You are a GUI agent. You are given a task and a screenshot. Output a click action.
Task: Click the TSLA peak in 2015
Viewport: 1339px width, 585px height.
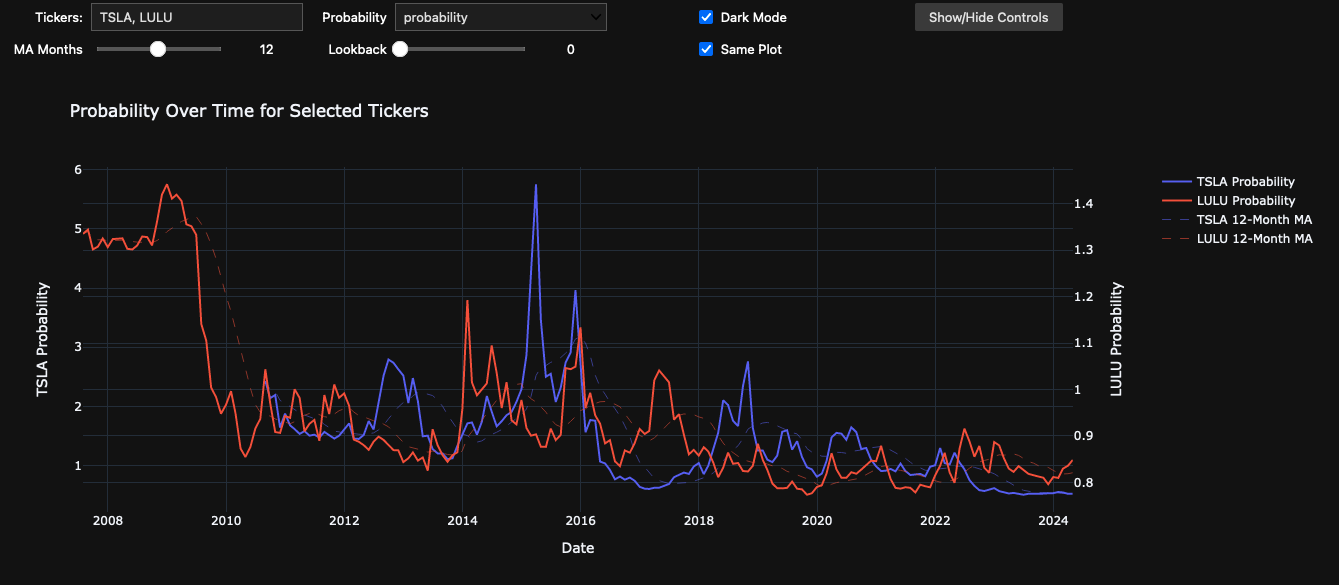coord(536,186)
